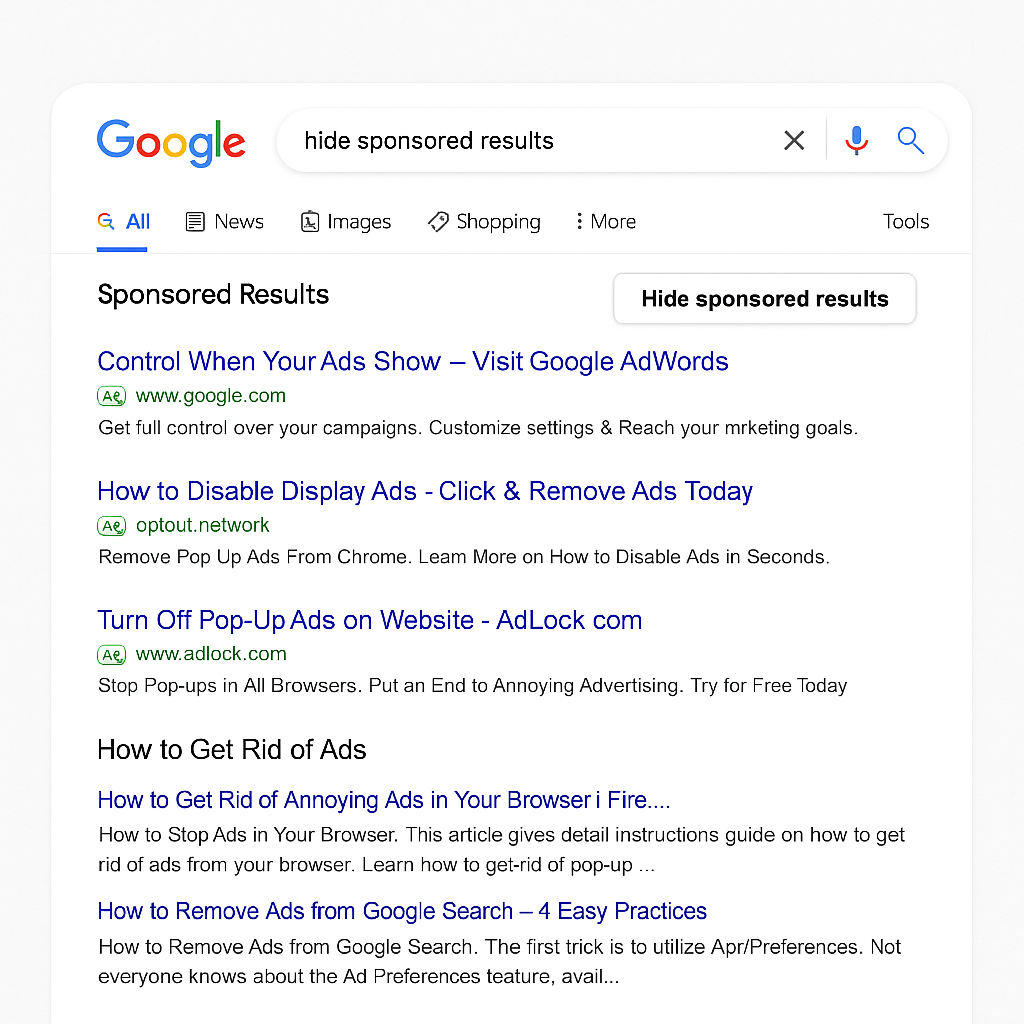Switch to the Images tab
The width and height of the screenshot is (1024, 1024).
pyautogui.click(x=346, y=222)
